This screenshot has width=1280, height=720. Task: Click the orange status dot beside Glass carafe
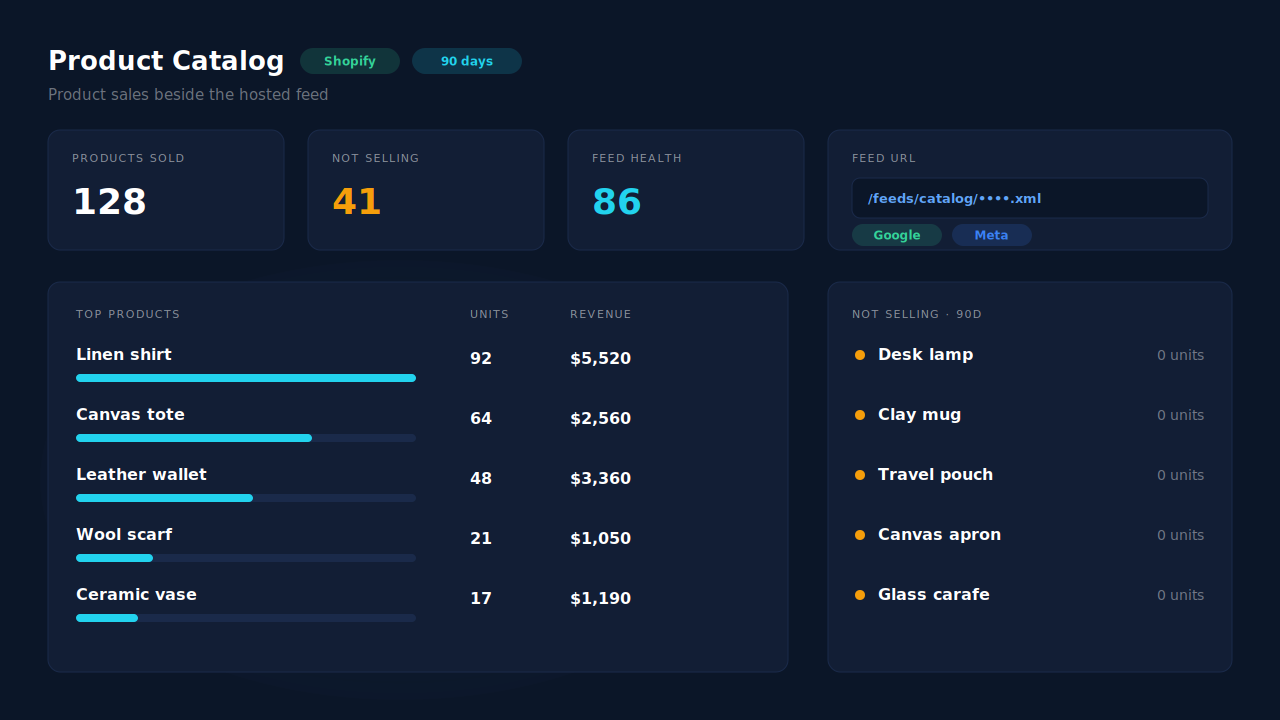(860, 595)
